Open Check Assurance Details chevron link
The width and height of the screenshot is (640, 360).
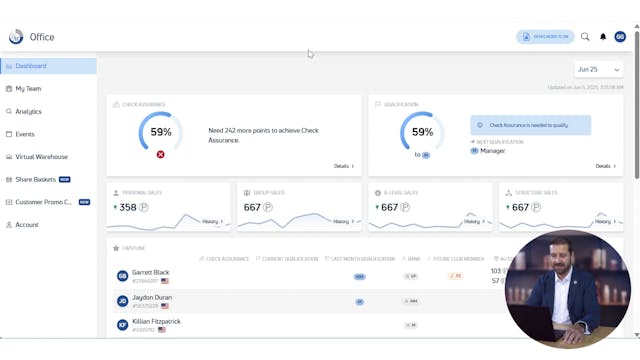point(344,166)
